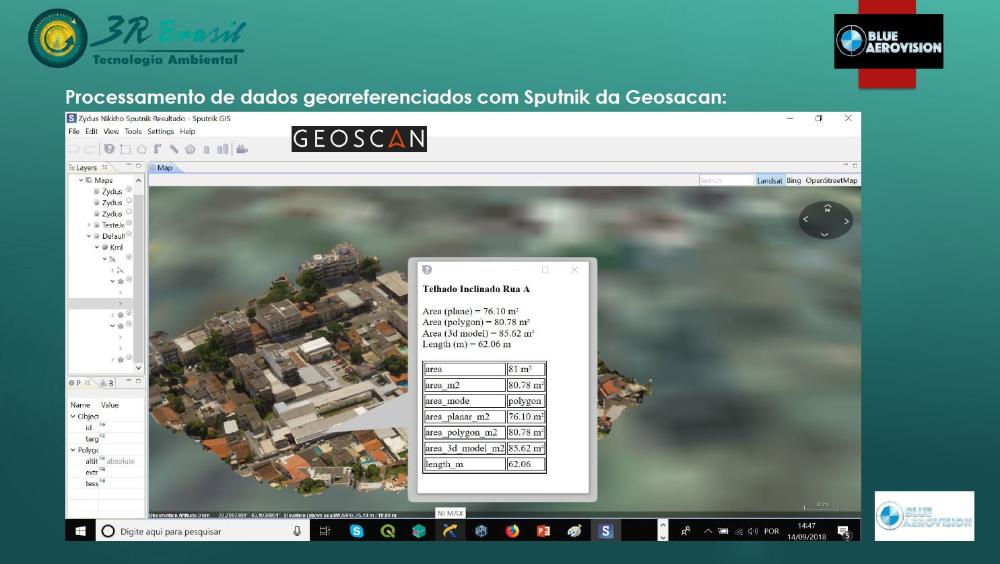The width and height of the screenshot is (1000, 564).
Task: Open the Settings menu
Action: coord(160,131)
